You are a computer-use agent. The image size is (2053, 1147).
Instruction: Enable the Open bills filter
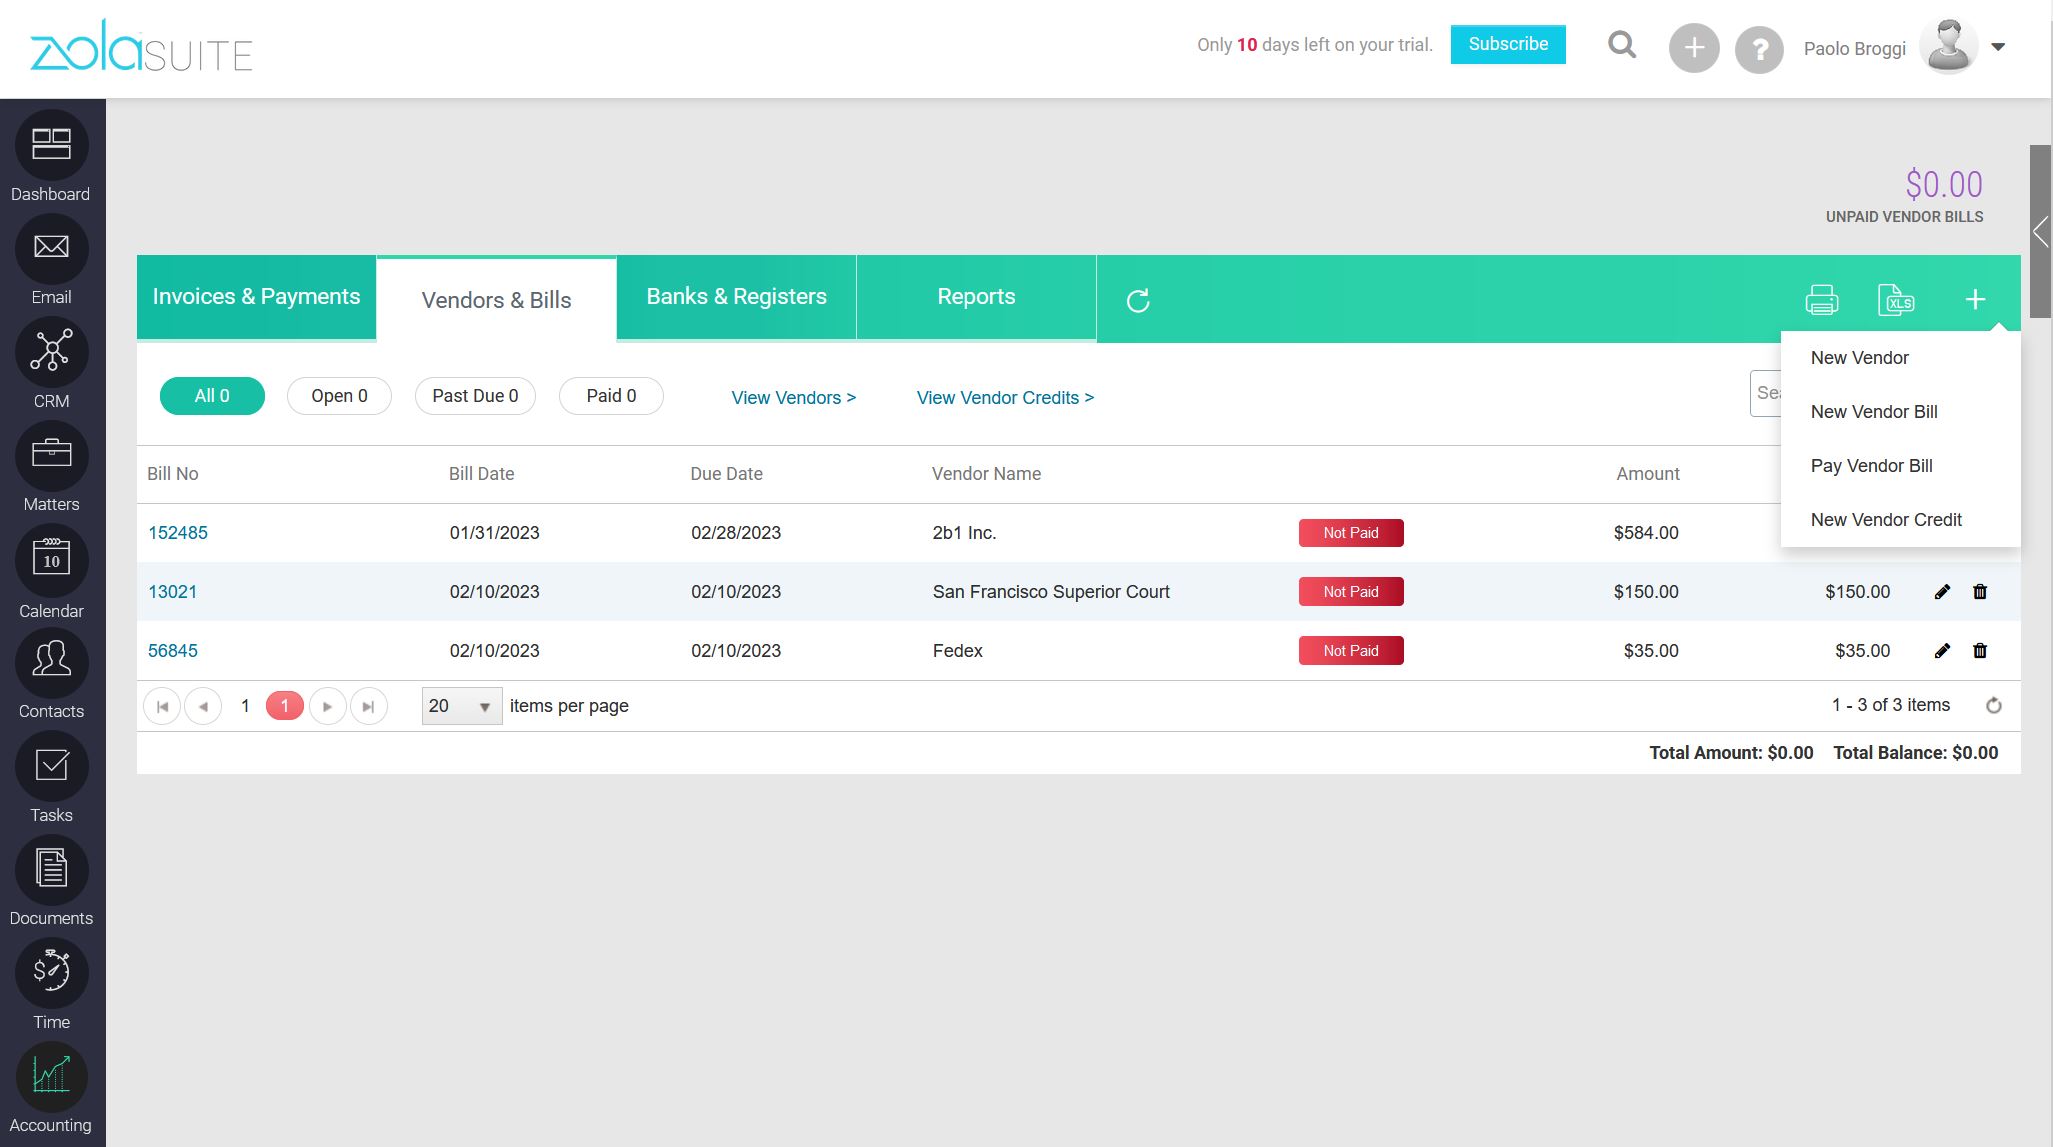[x=339, y=395]
